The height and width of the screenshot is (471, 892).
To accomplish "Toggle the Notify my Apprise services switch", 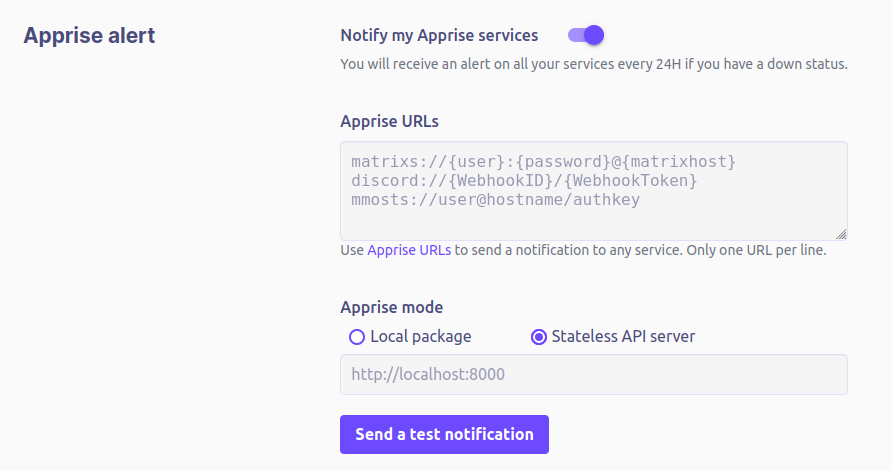I will pyautogui.click(x=585, y=35).
